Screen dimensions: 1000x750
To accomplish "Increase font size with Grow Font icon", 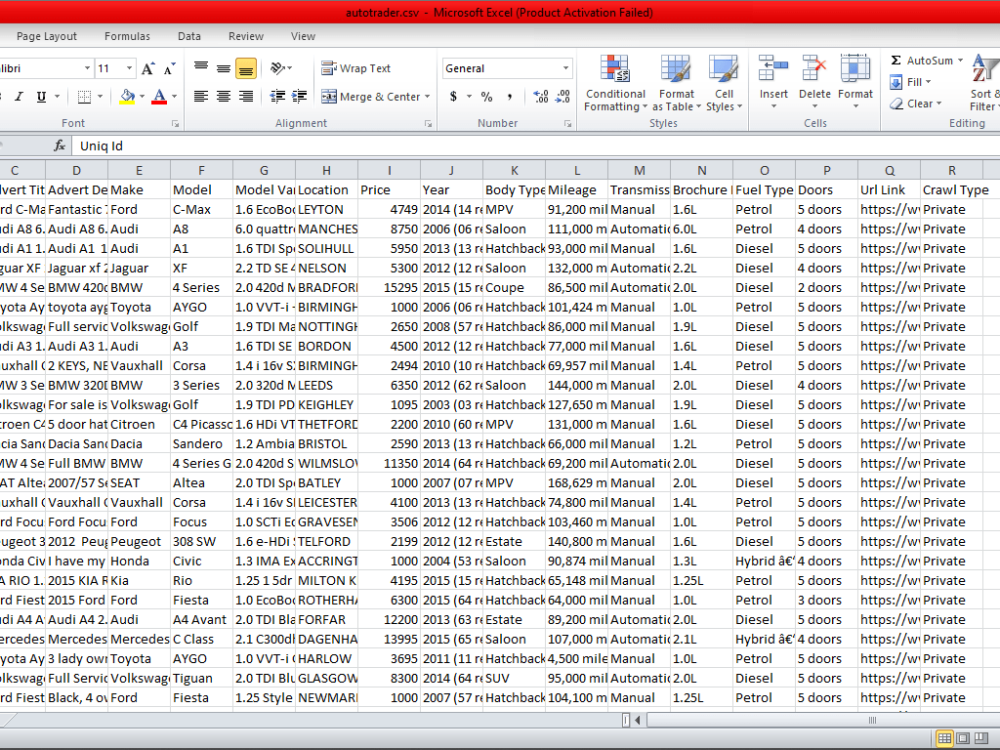I will (148, 68).
